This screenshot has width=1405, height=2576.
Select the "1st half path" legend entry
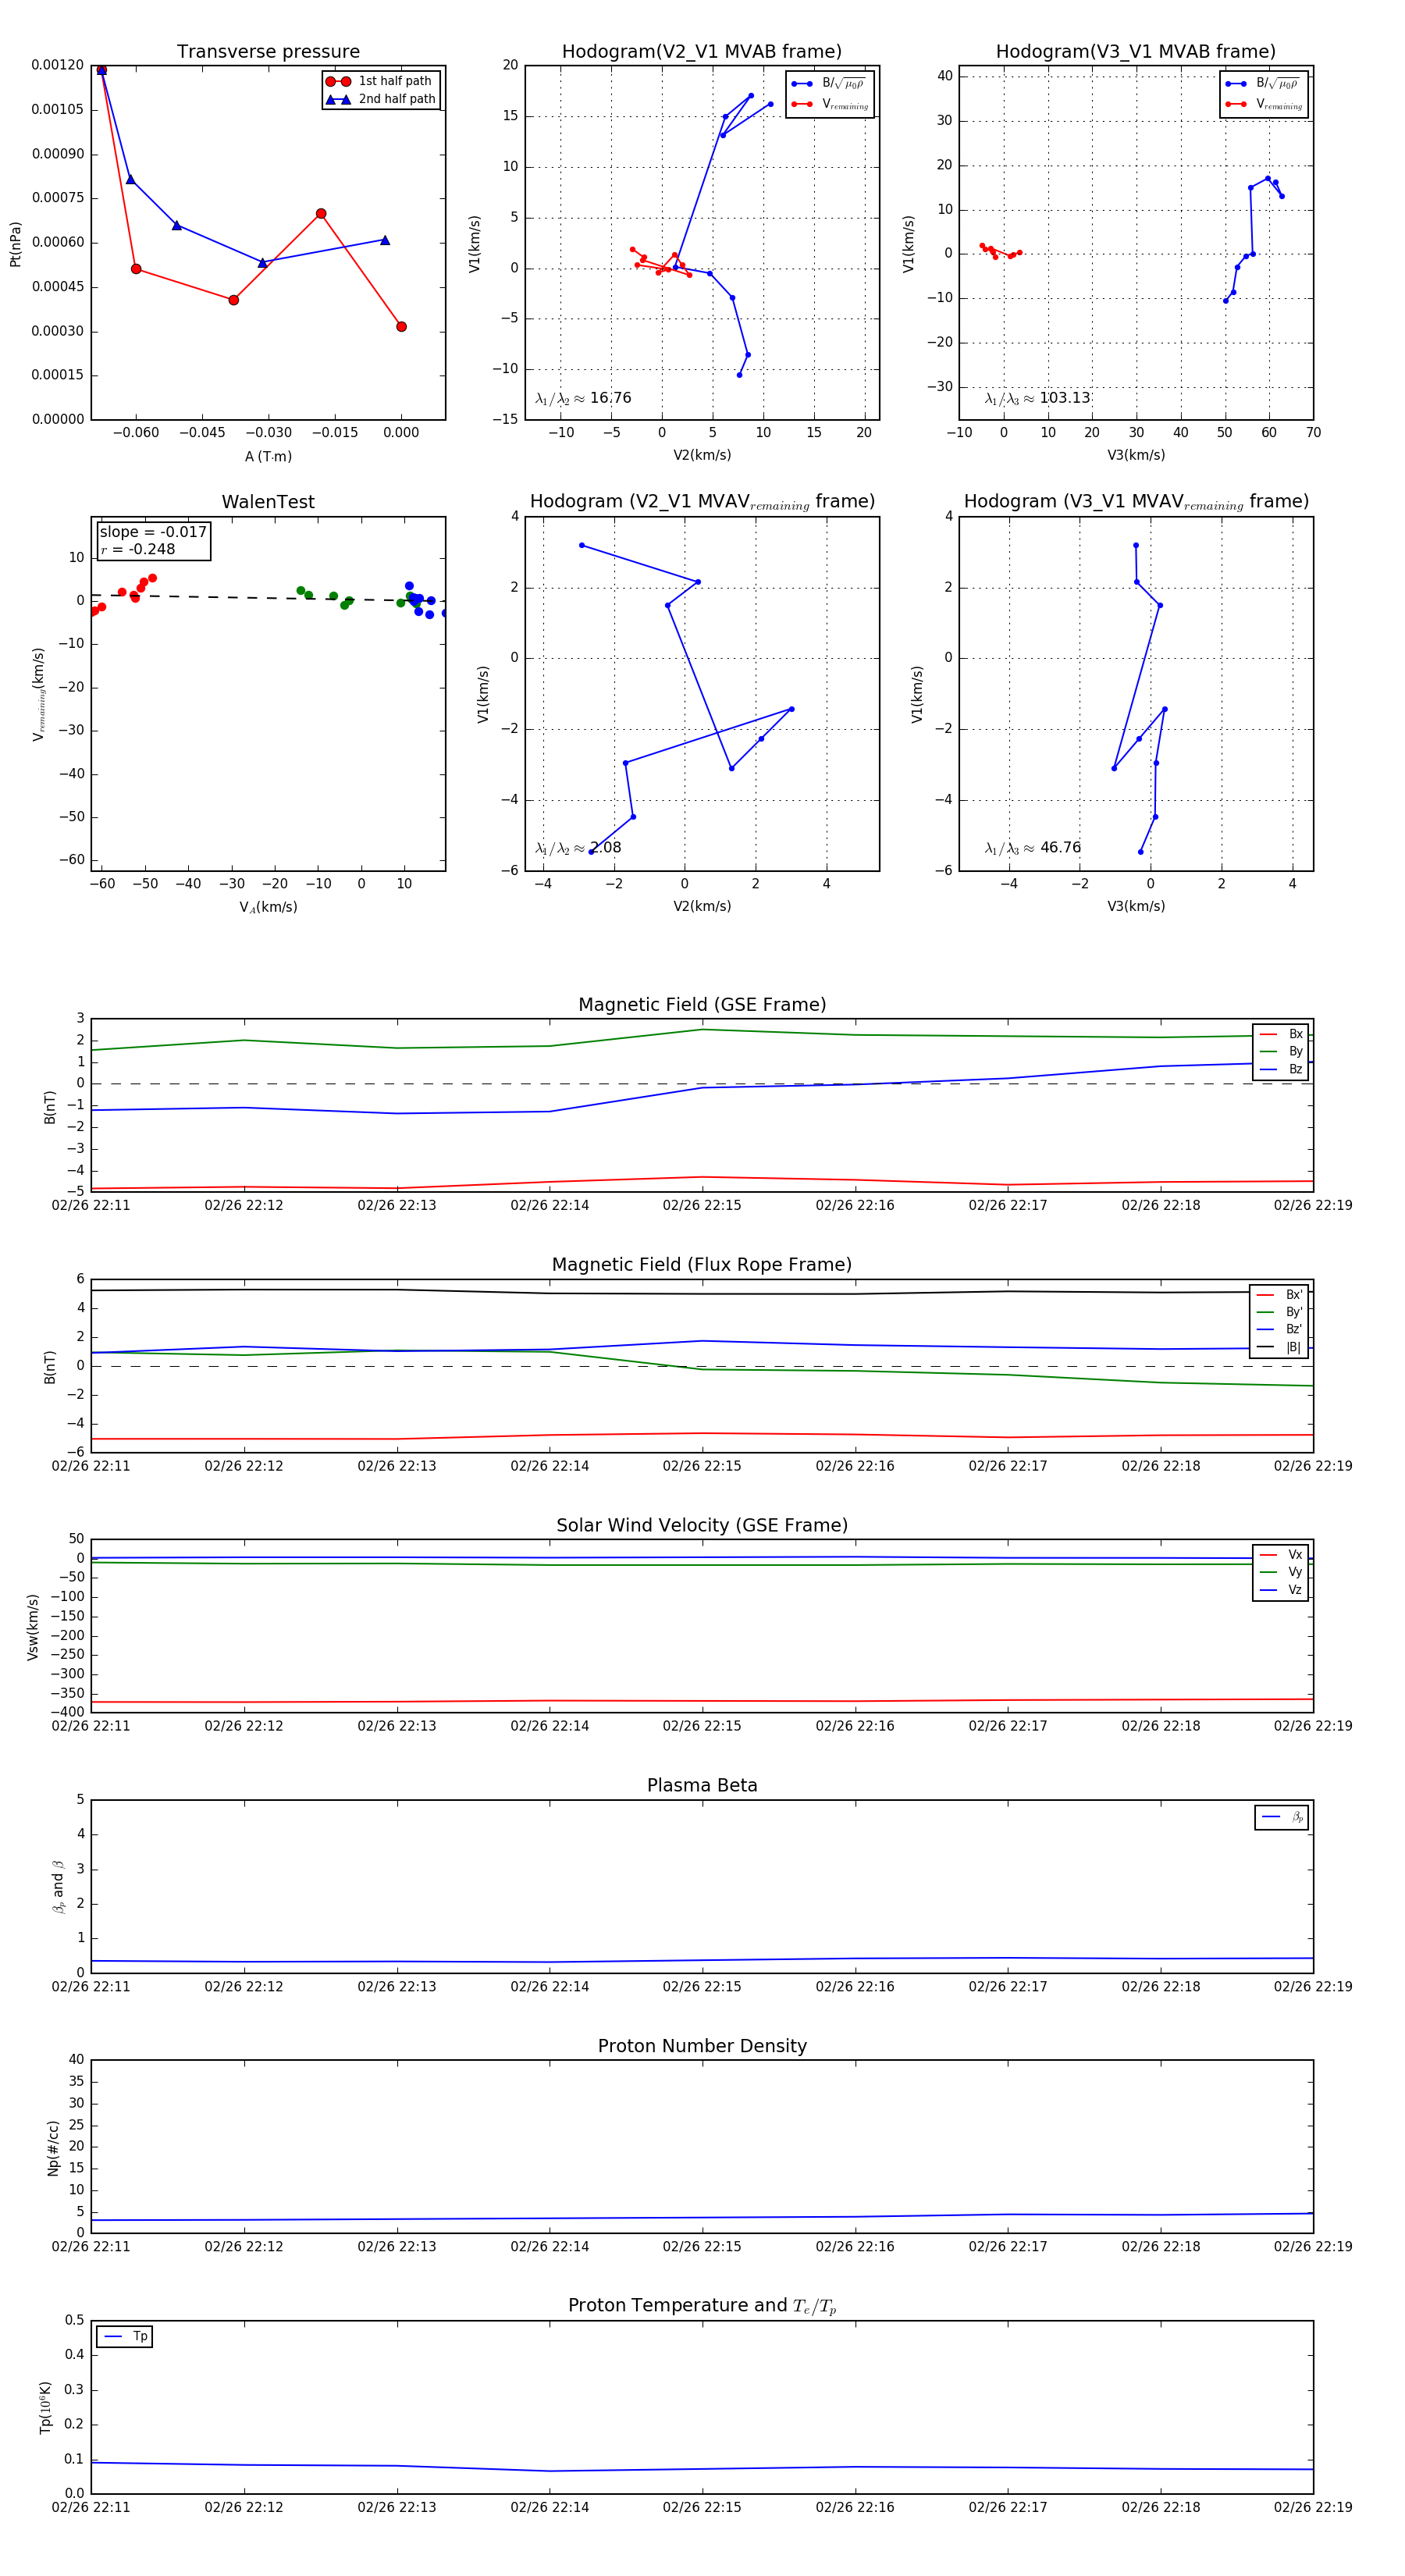pyautogui.click(x=381, y=81)
